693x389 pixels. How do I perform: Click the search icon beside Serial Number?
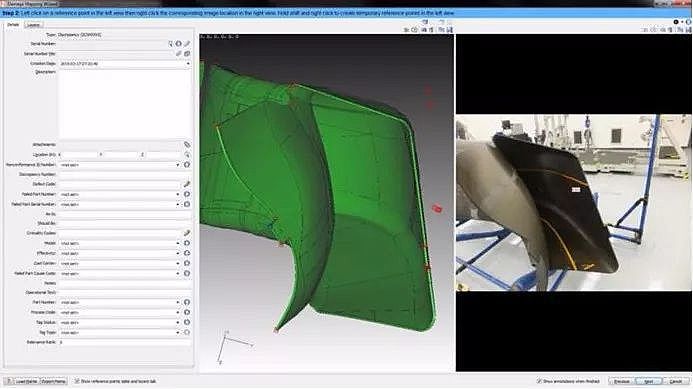click(x=170, y=44)
